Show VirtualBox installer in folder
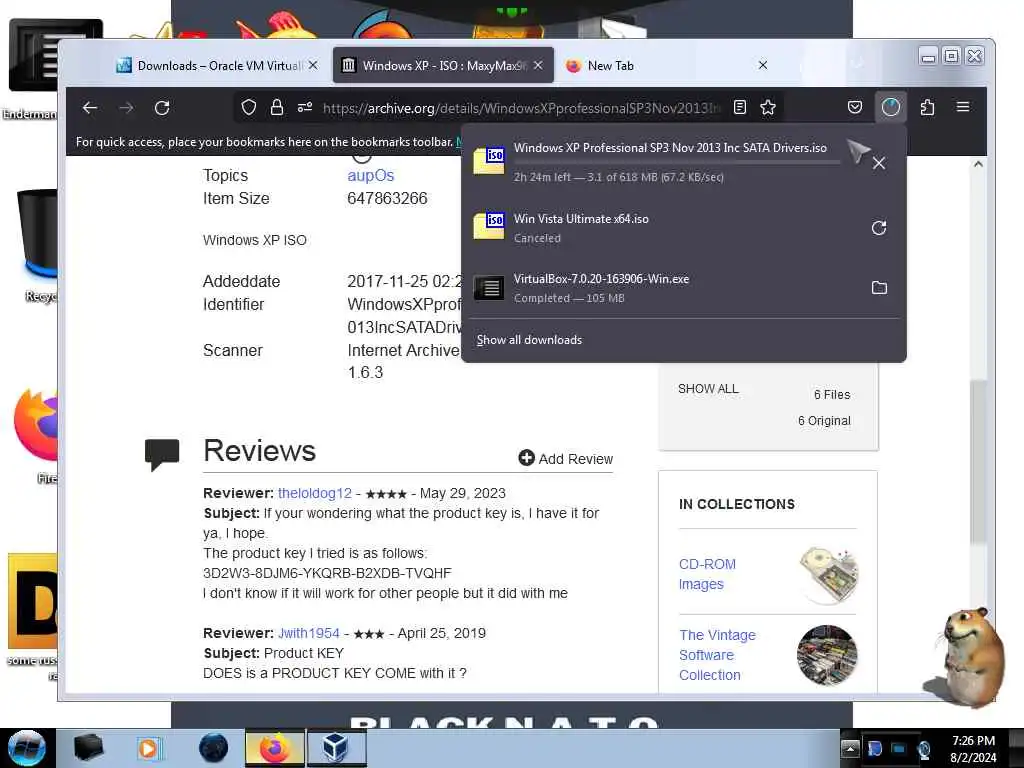This screenshot has width=1024, height=768. [x=879, y=287]
